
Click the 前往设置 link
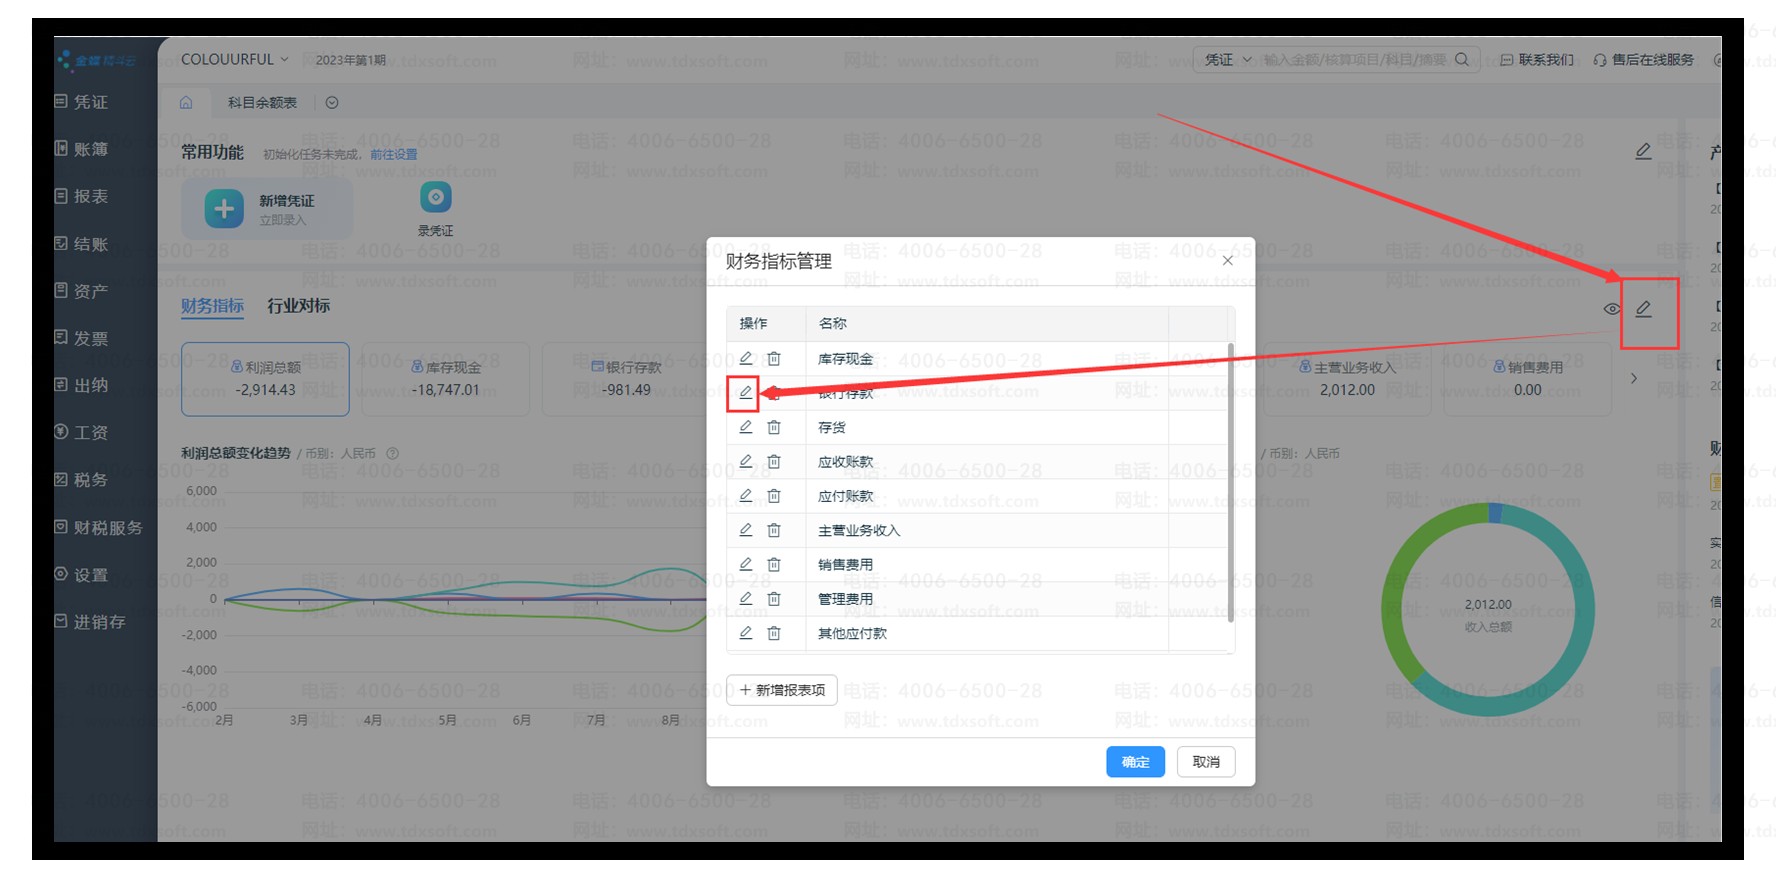pyautogui.click(x=394, y=154)
